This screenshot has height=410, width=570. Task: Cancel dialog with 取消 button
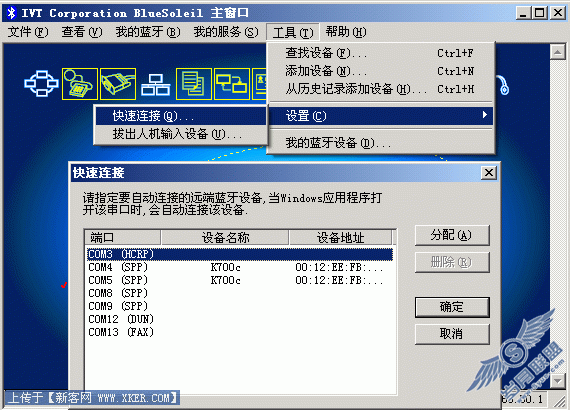click(x=452, y=334)
